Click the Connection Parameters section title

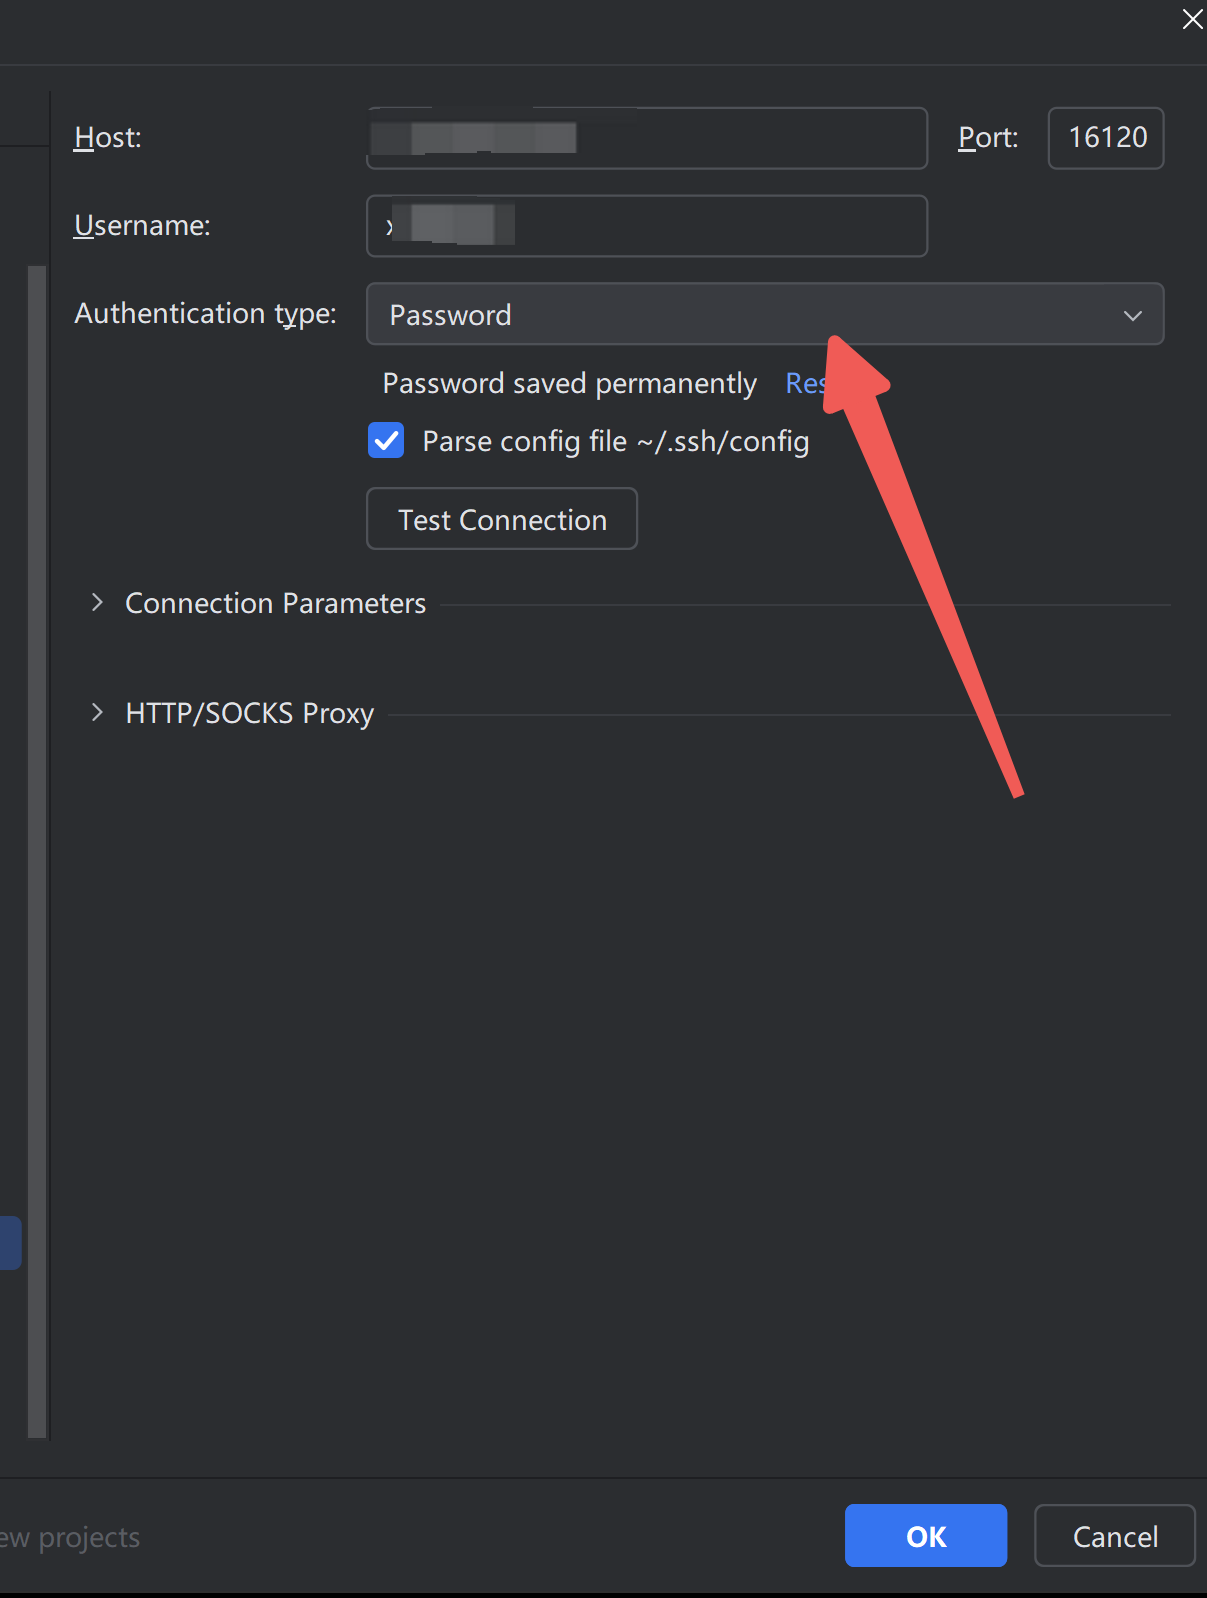point(276,603)
